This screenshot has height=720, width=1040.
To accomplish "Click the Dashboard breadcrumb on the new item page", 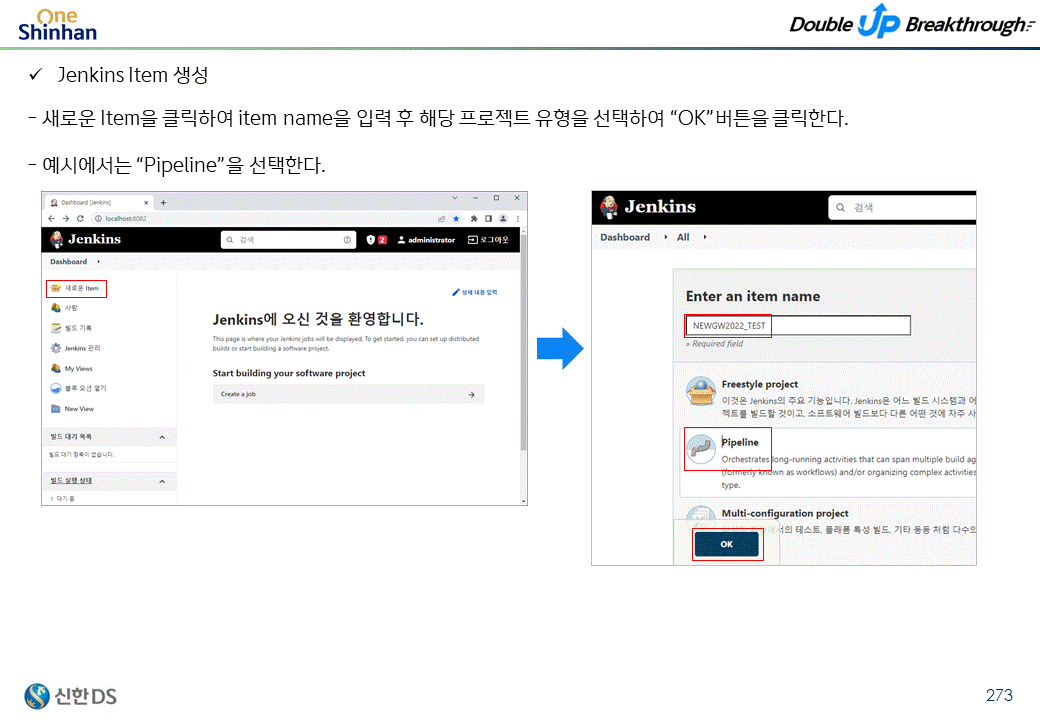I will tap(625, 237).
